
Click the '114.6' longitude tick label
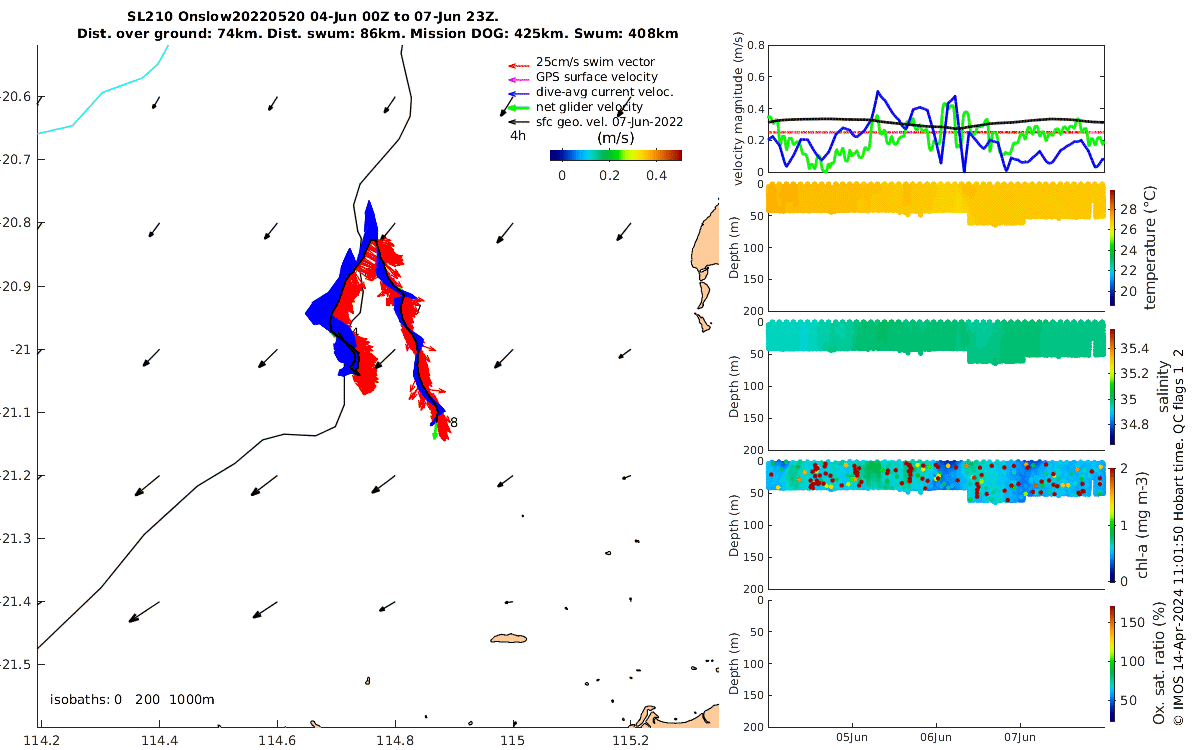click(277, 741)
